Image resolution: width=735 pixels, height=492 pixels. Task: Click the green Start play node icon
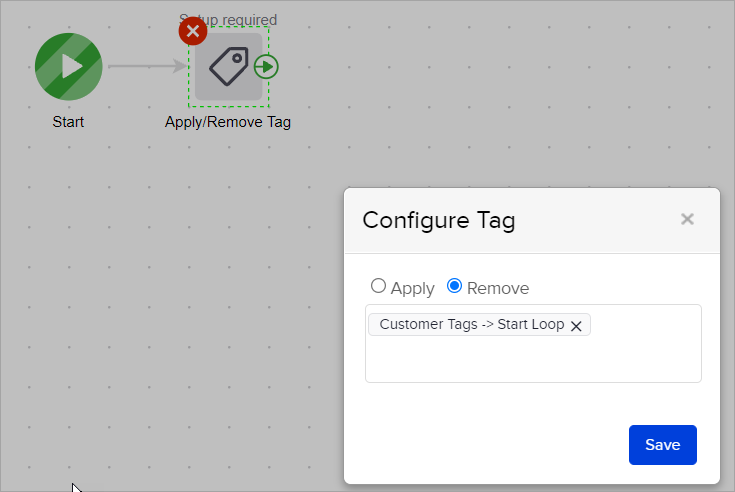click(x=68, y=67)
